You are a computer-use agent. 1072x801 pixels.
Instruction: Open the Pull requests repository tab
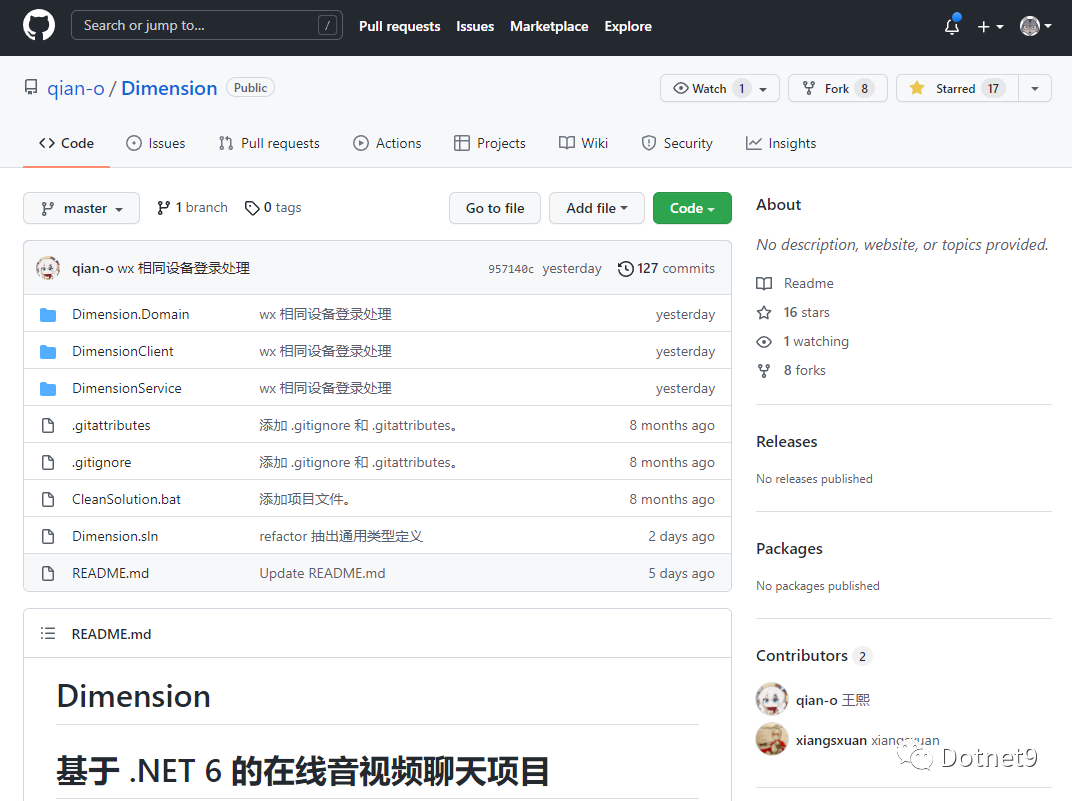pos(269,143)
